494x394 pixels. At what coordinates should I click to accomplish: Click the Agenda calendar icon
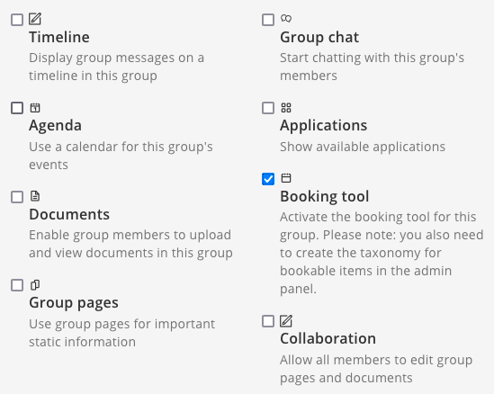pos(35,108)
